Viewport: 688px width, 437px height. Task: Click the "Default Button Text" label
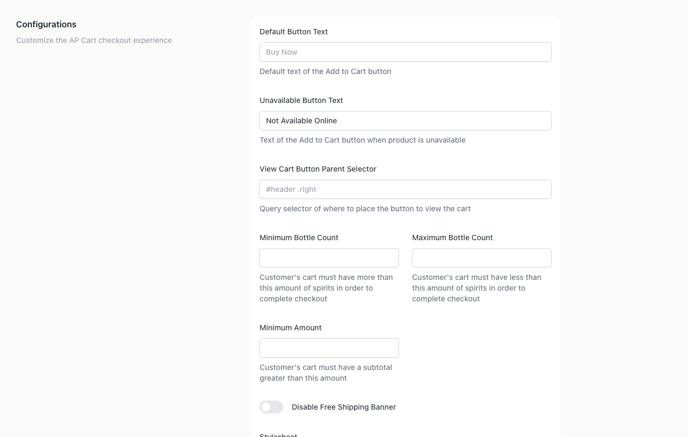click(x=293, y=32)
